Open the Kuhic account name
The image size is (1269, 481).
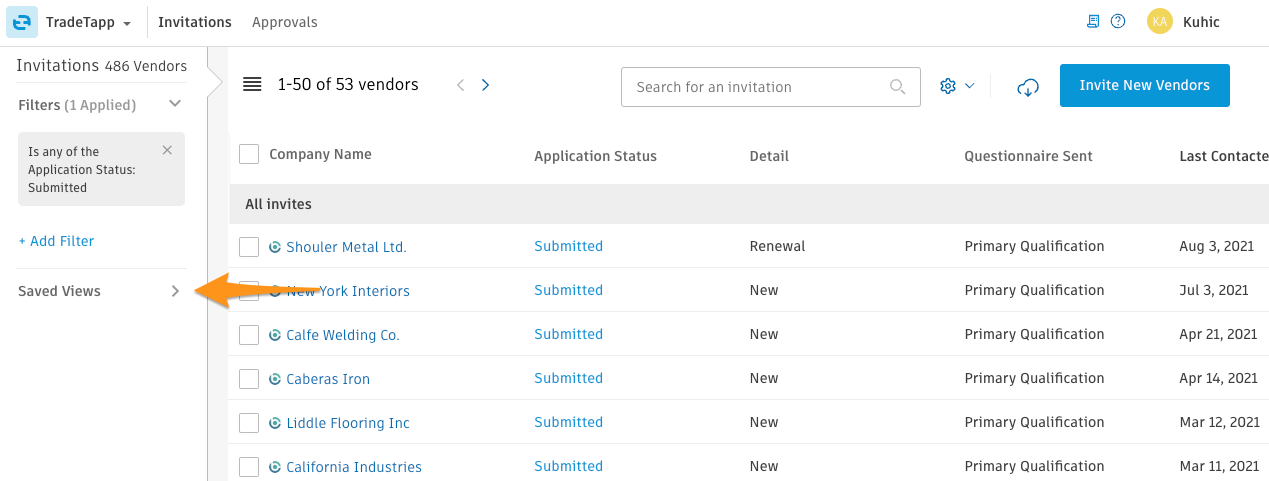point(1201,22)
